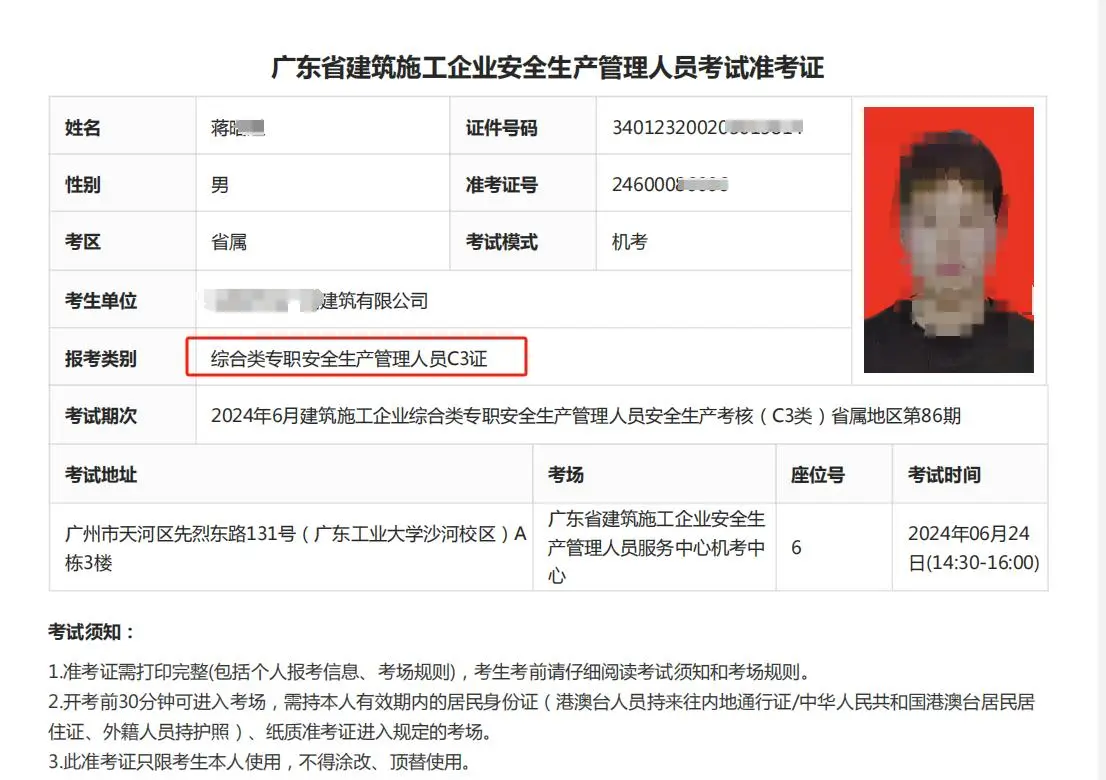Click the 考生单位 company name text
1106x780 pixels.
pos(317,300)
